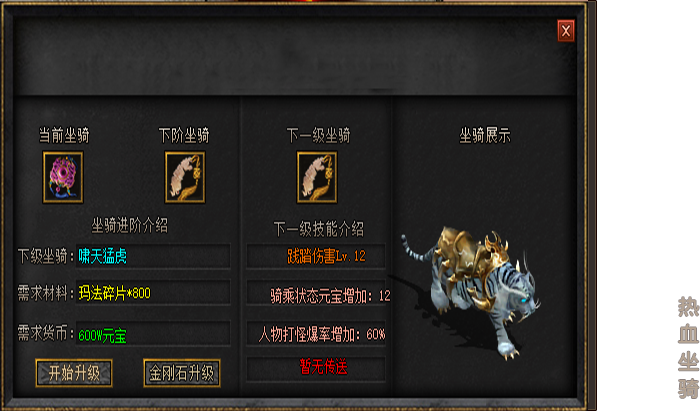Click the 600W元宝 currency field
Screen dimensions: 700x411
pyautogui.click(x=153, y=334)
